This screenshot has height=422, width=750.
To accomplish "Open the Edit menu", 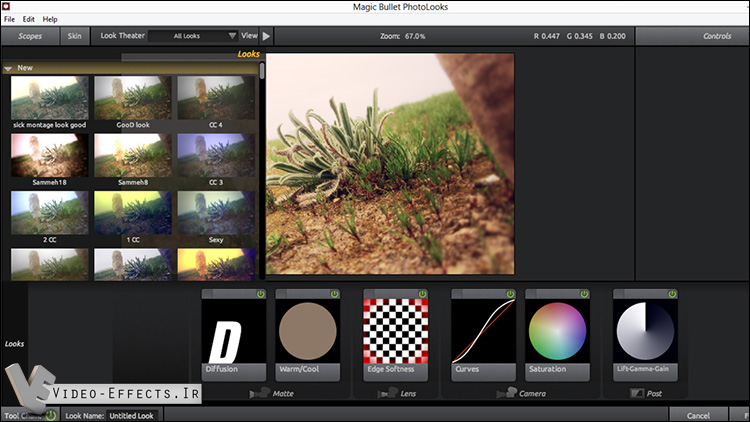I will [29, 19].
